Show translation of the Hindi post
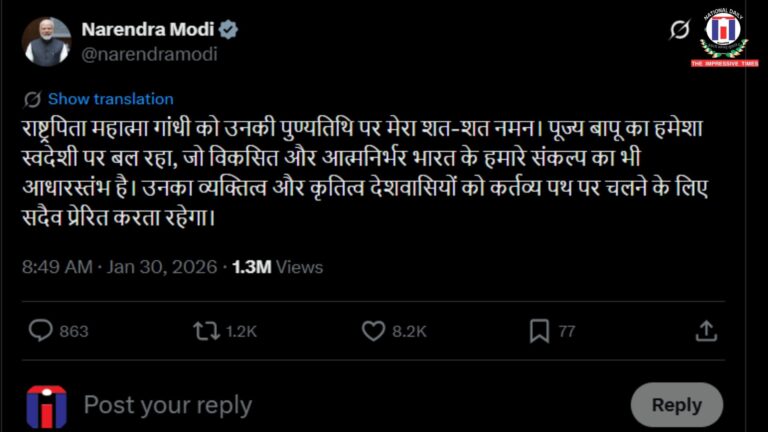Image resolution: width=768 pixels, height=432 pixels. click(110, 99)
